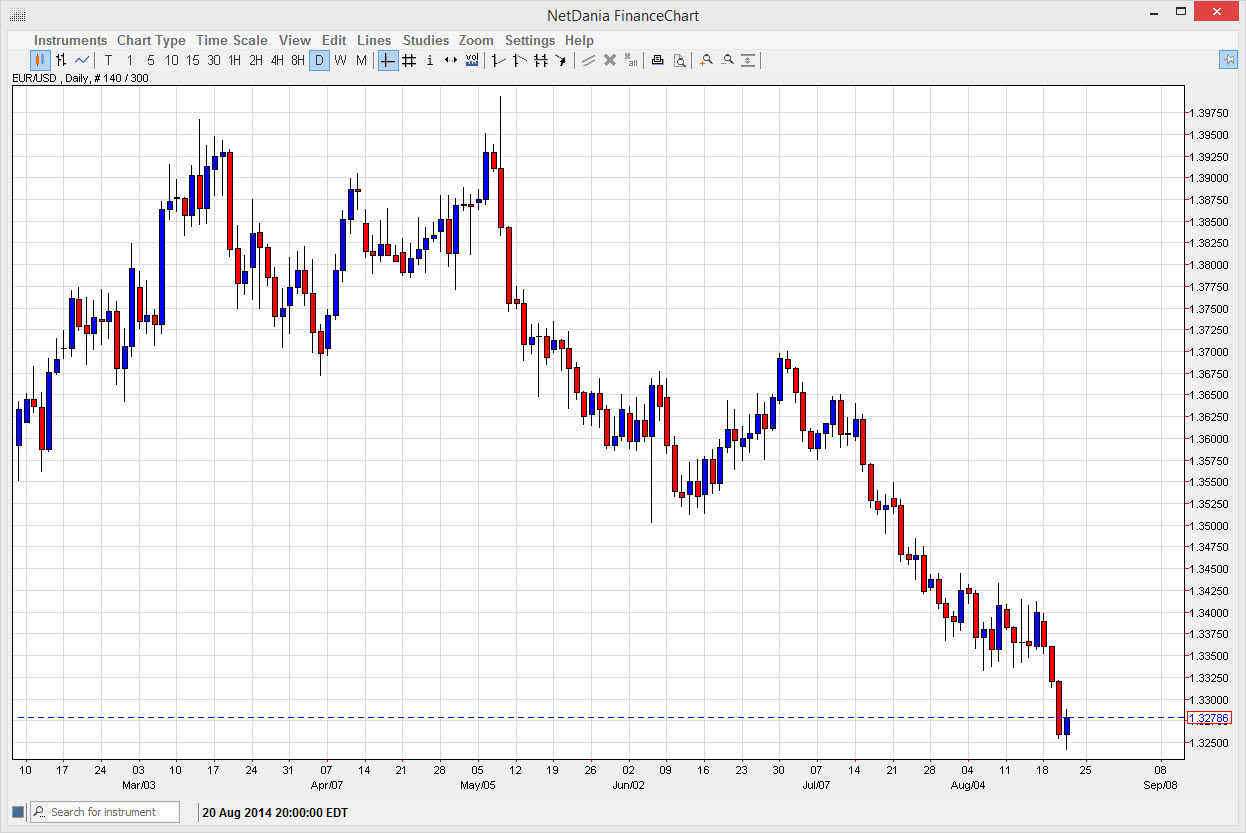Select the candlestick chart type icon
The height and width of the screenshot is (833, 1246).
[40, 60]
